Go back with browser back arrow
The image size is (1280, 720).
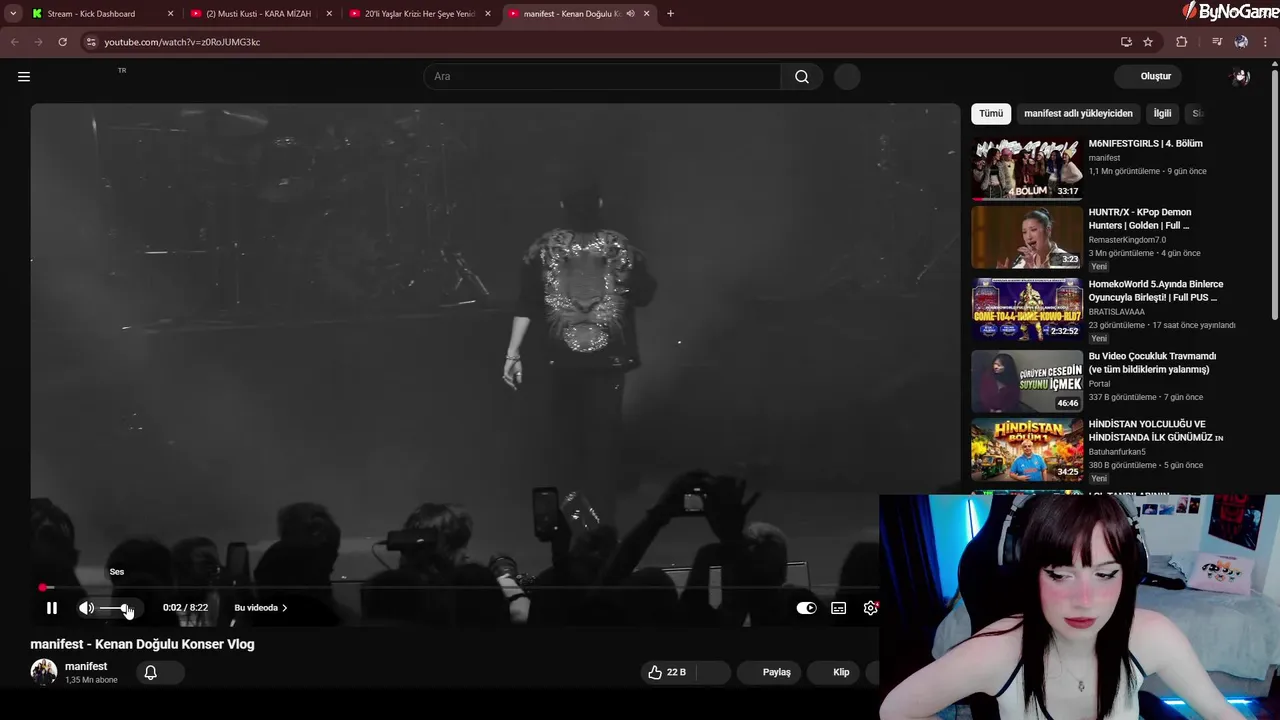coord(15,42)
